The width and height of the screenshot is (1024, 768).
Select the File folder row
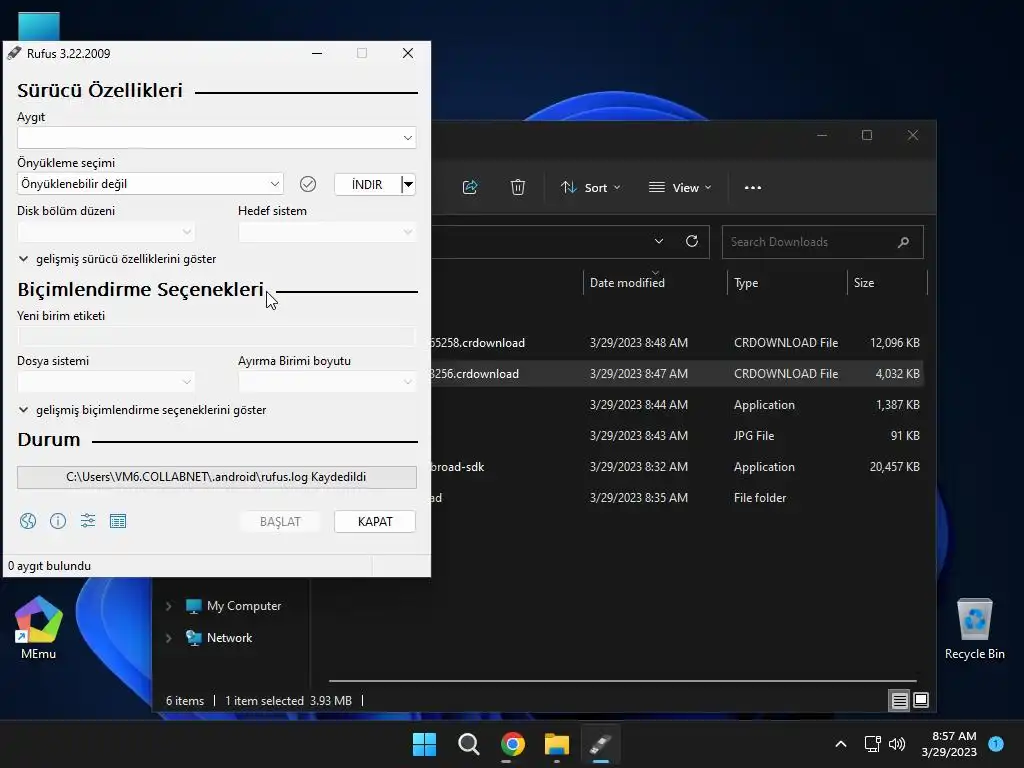pyautogui.click(x=676, y=498)
